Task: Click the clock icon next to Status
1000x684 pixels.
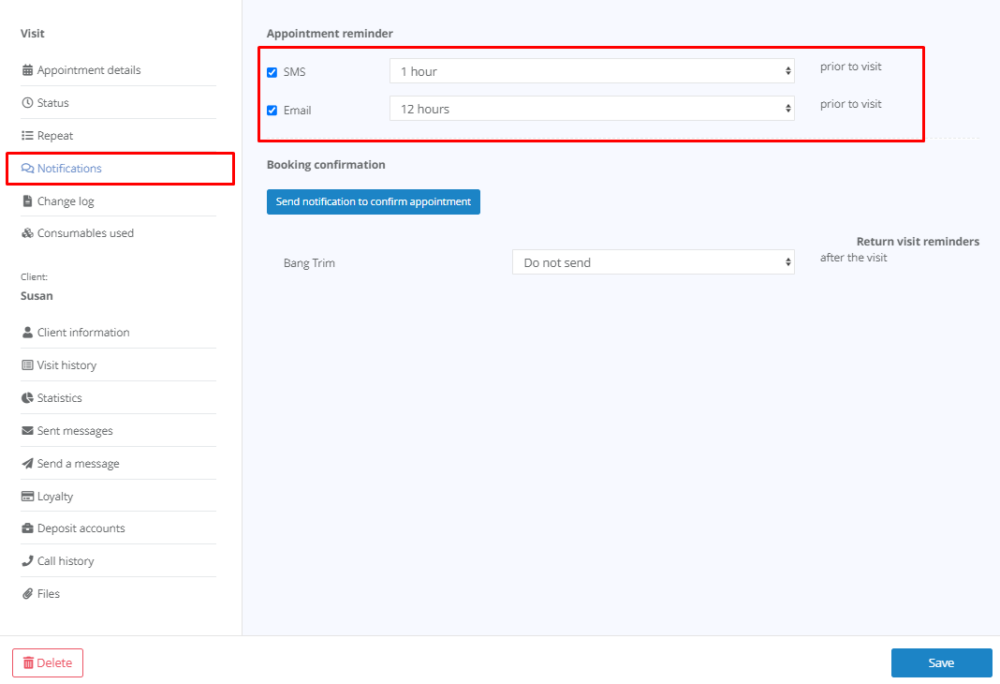Action: pos(27,103)
